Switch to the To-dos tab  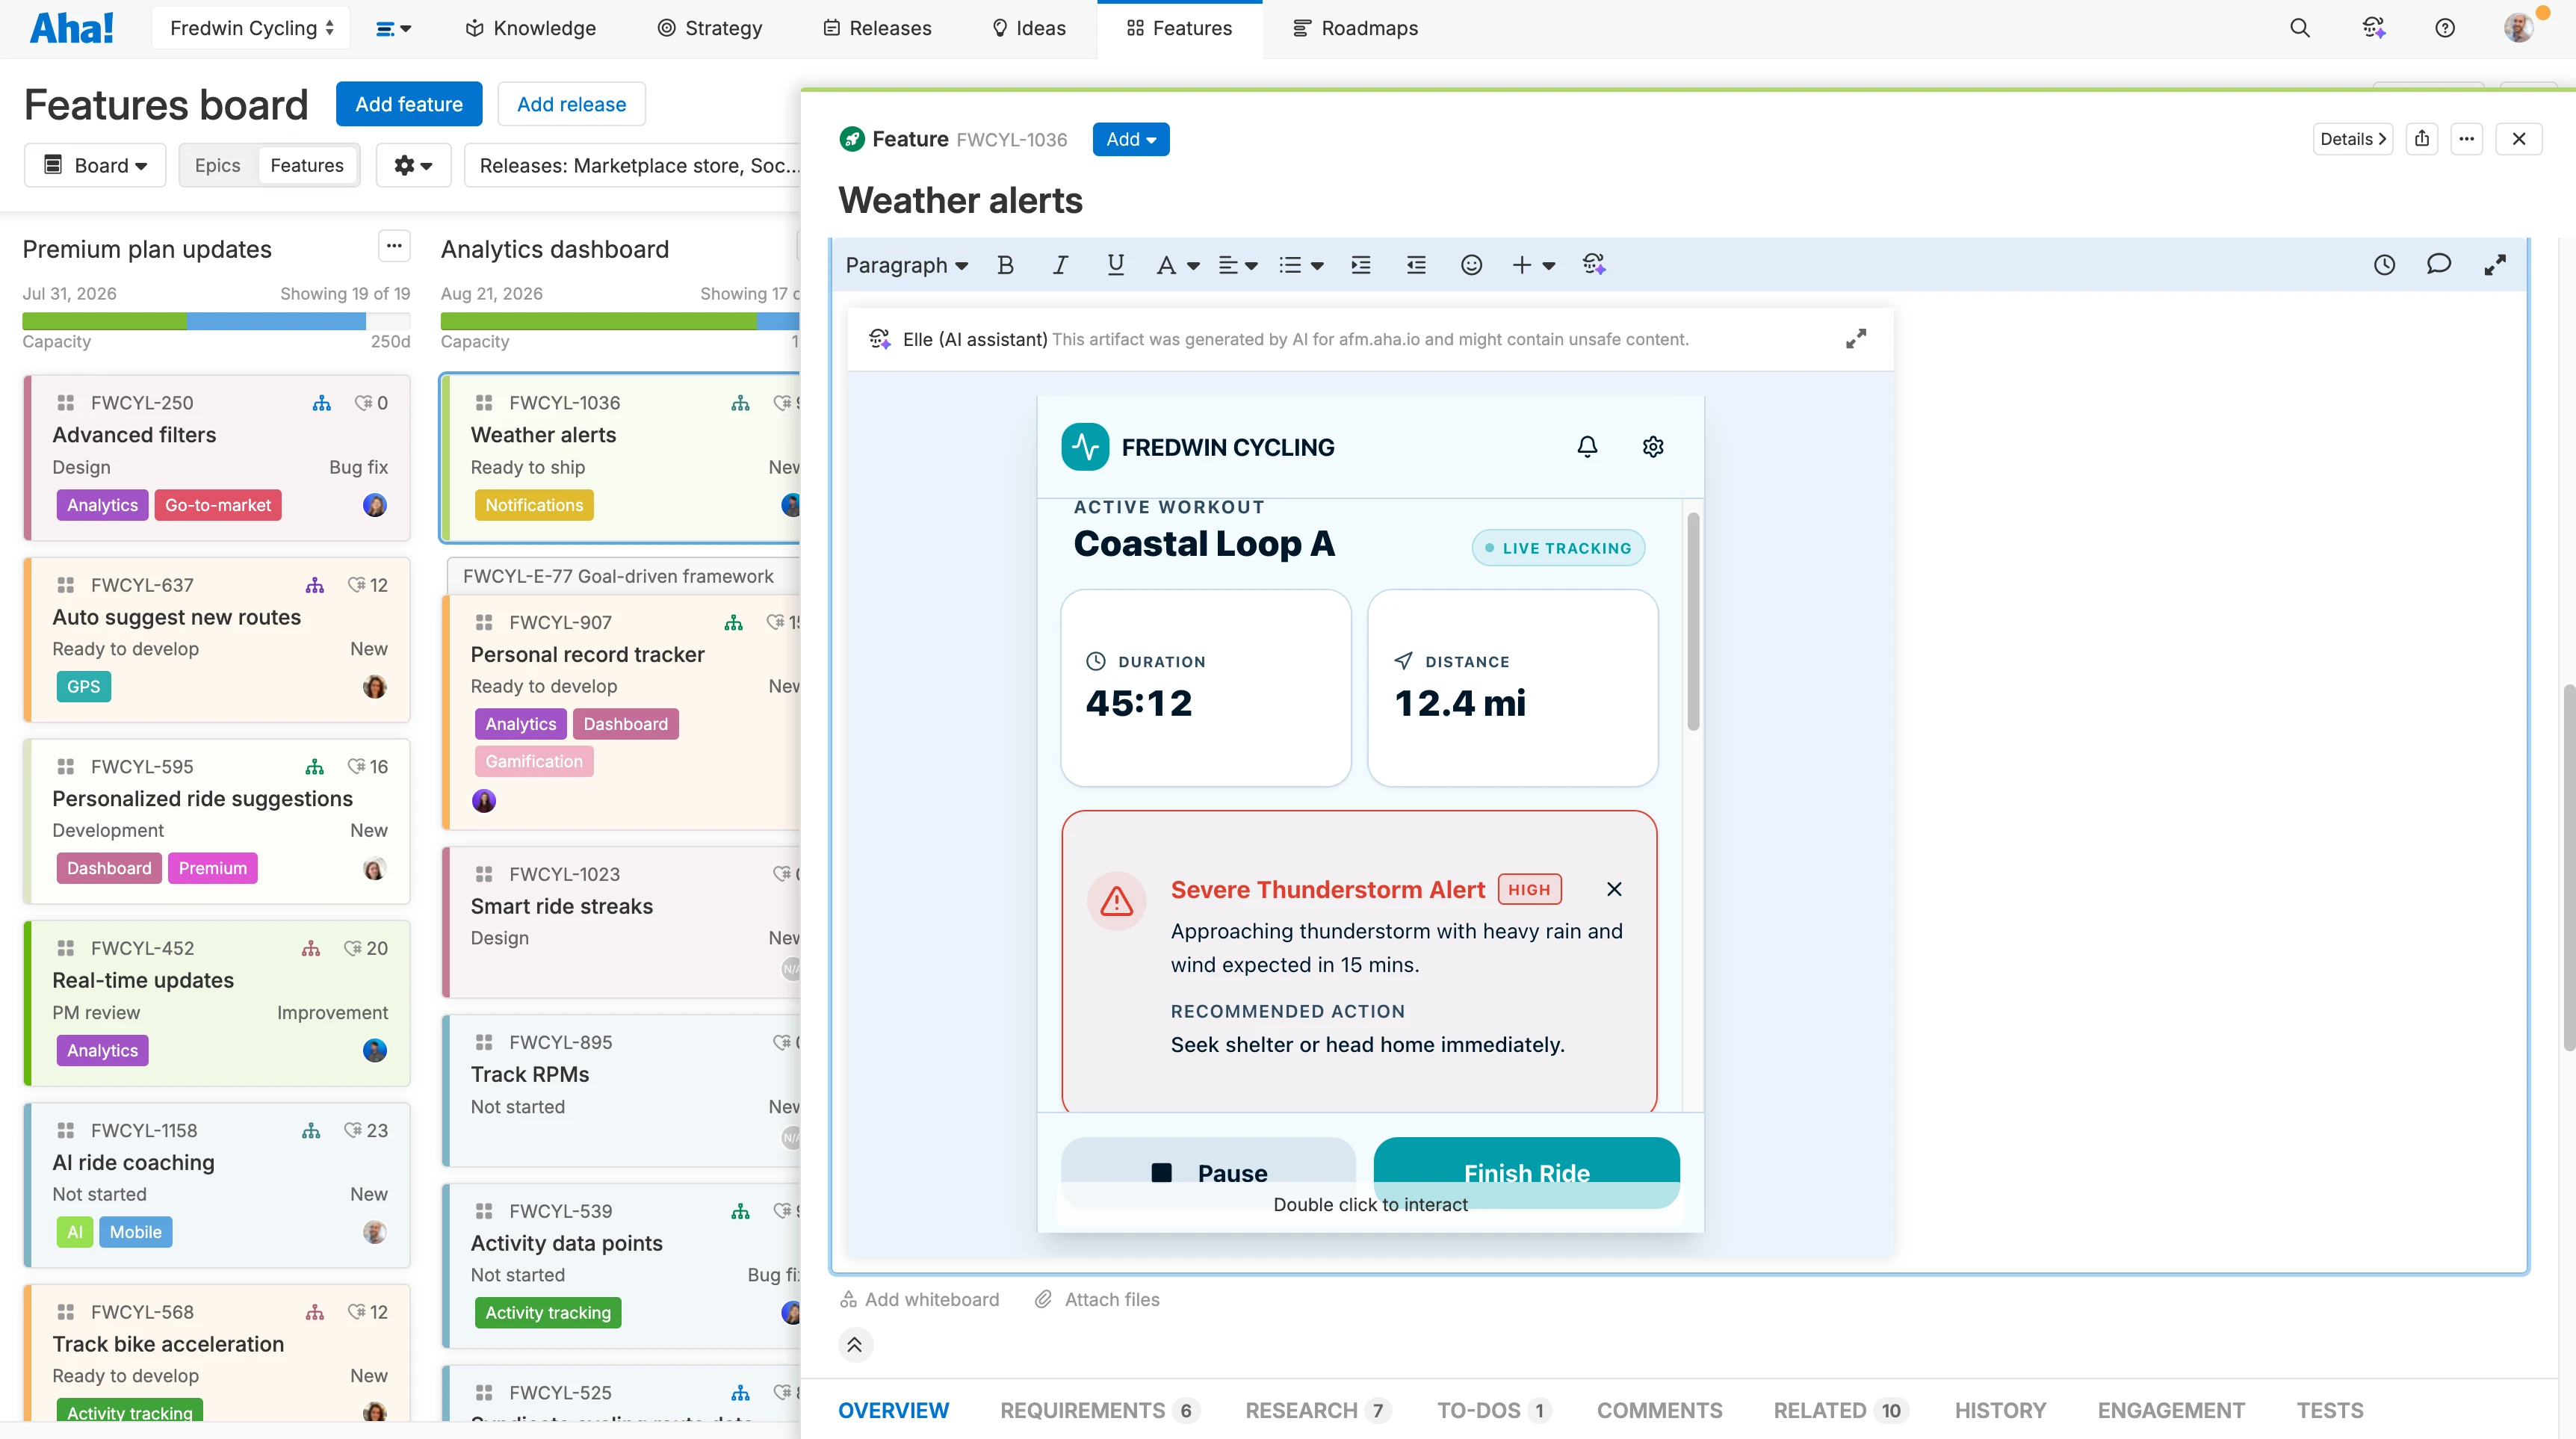(1493, 1410)
